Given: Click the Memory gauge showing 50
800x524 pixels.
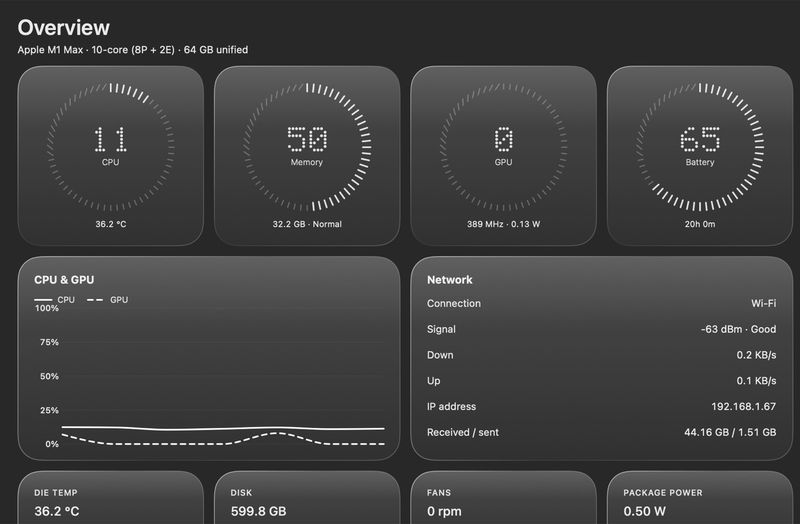Looking at the screenshot, I should pos(307,146).
